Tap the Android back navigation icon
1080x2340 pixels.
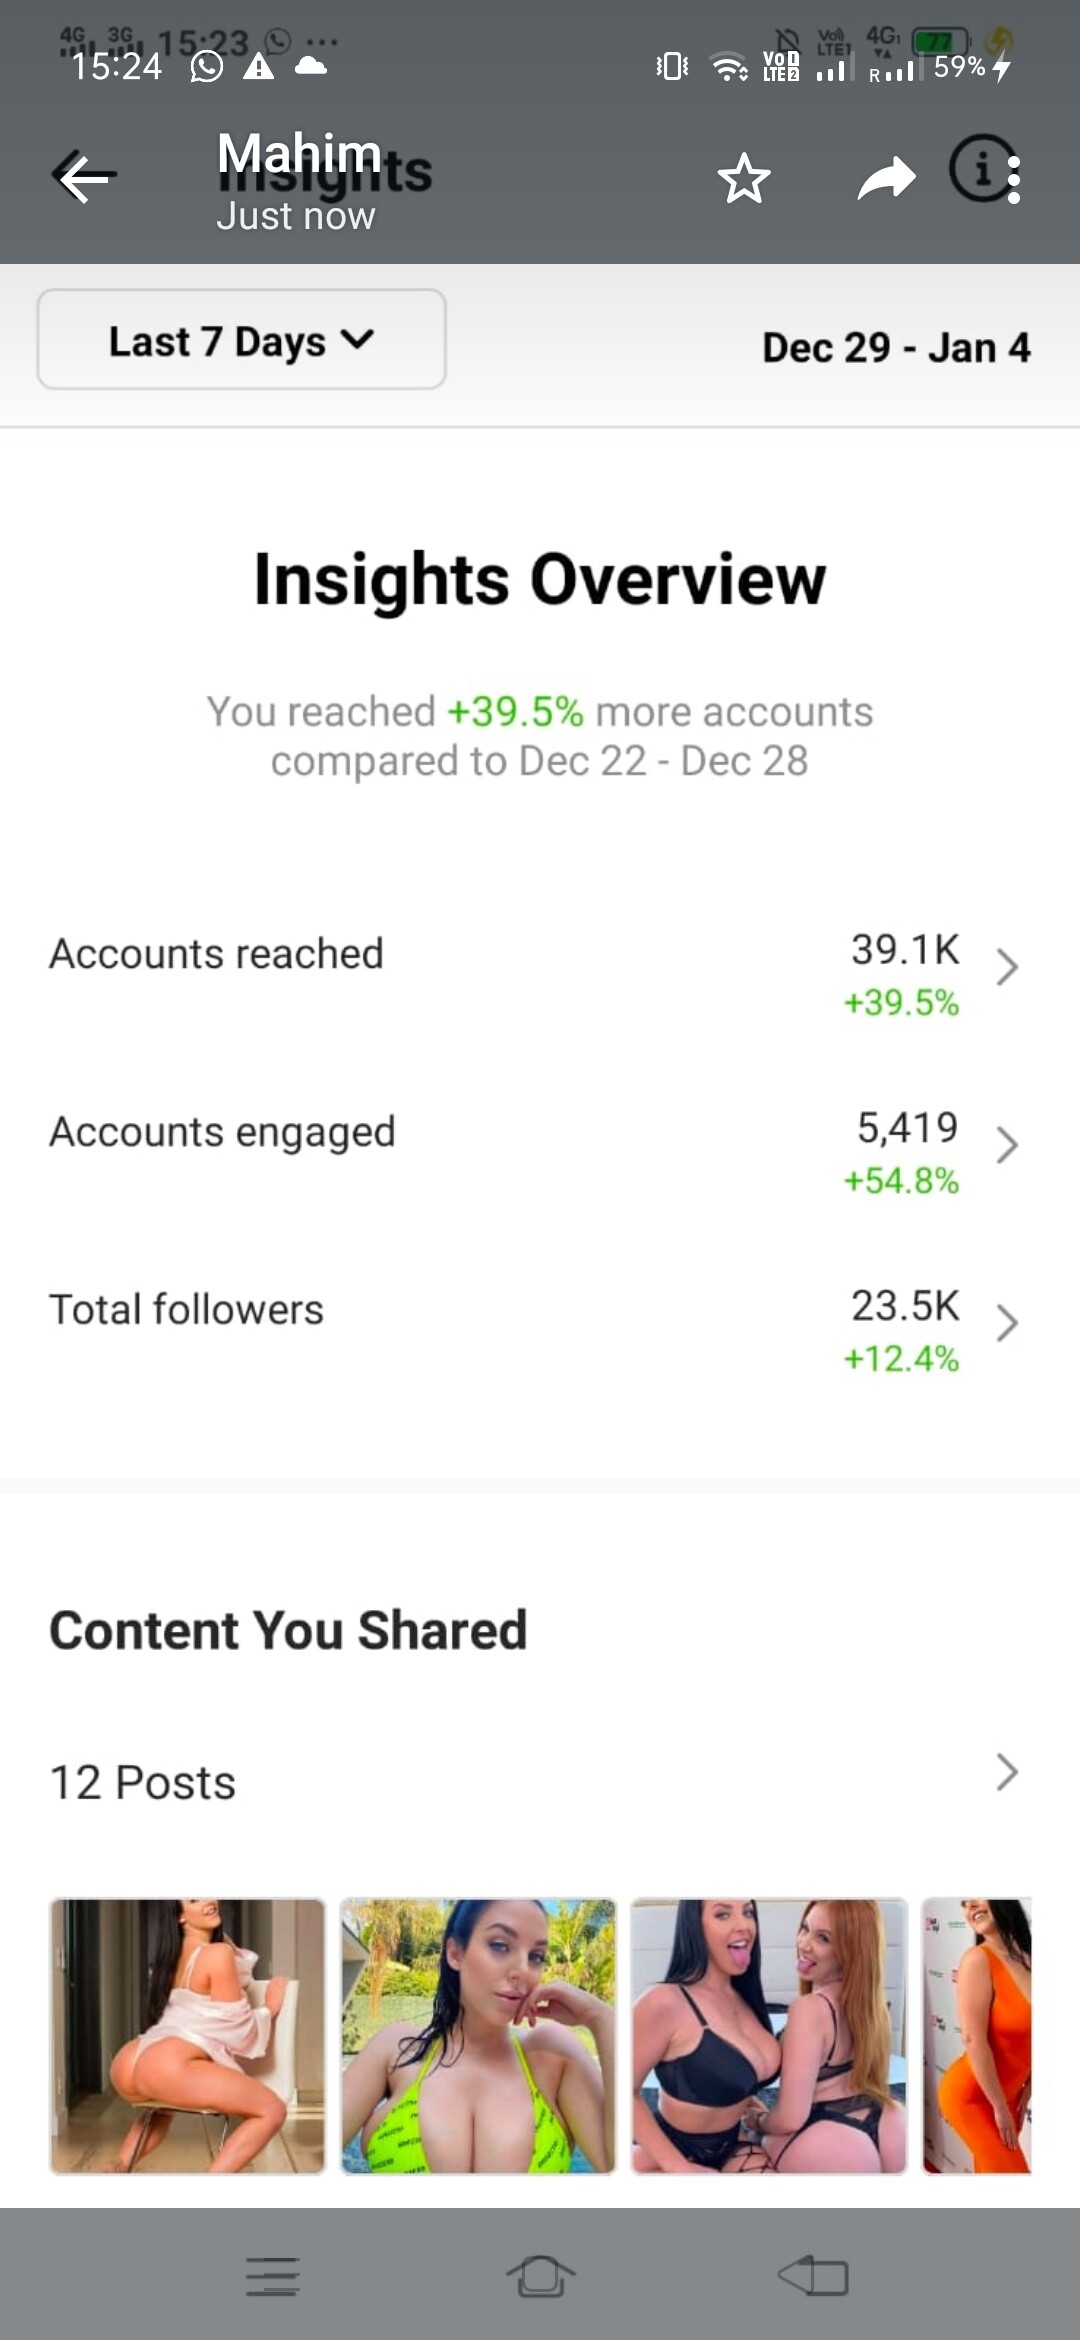tap(813, 2275)
